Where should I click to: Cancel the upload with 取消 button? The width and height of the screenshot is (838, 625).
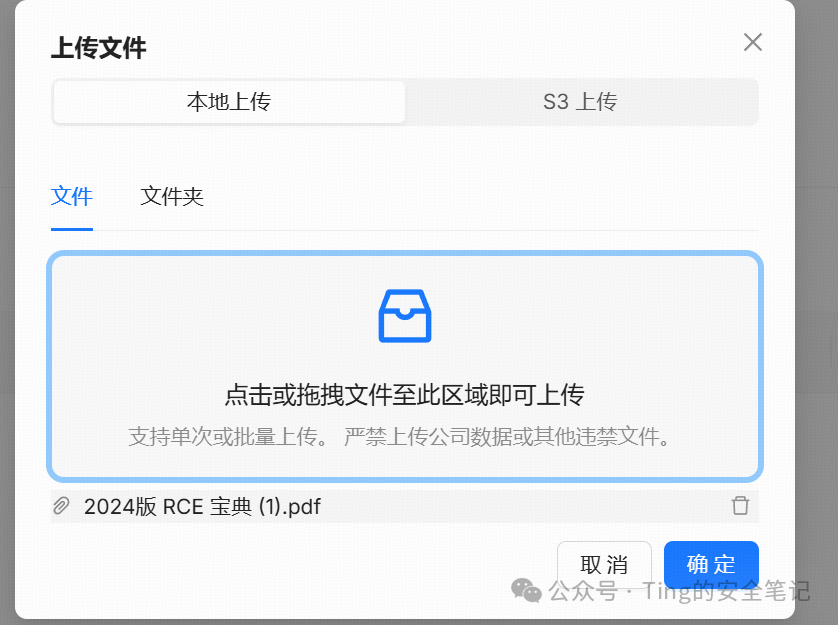(x=604, y=565)
